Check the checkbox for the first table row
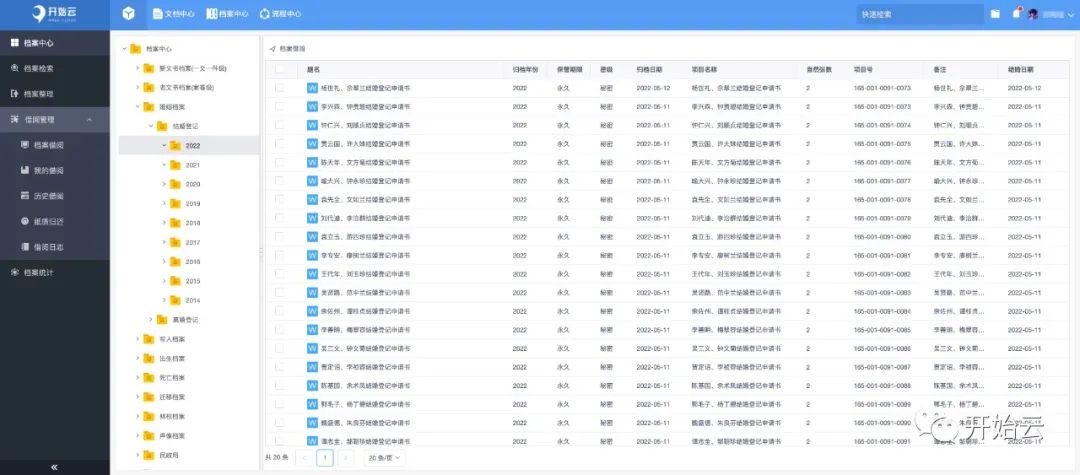 [x=280, y=88]
